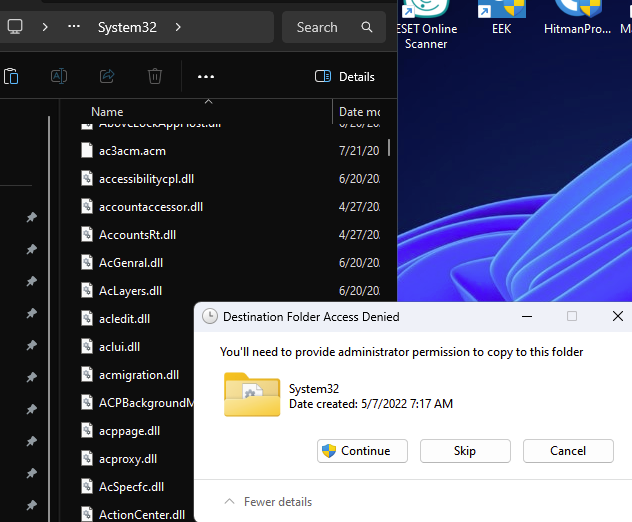The width and height of the screenshot is (632, 522).
Task: Click the Delete trash icon in toolbar
Action: [x=155, y=76]
